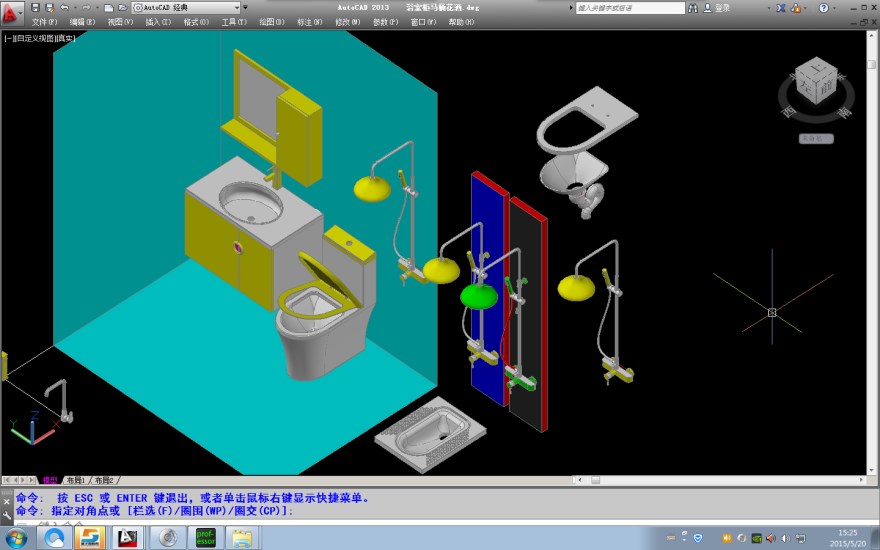Click the Undo arrow icon
This screenshot has width=880, height=550.
click(x=64, y=7)
